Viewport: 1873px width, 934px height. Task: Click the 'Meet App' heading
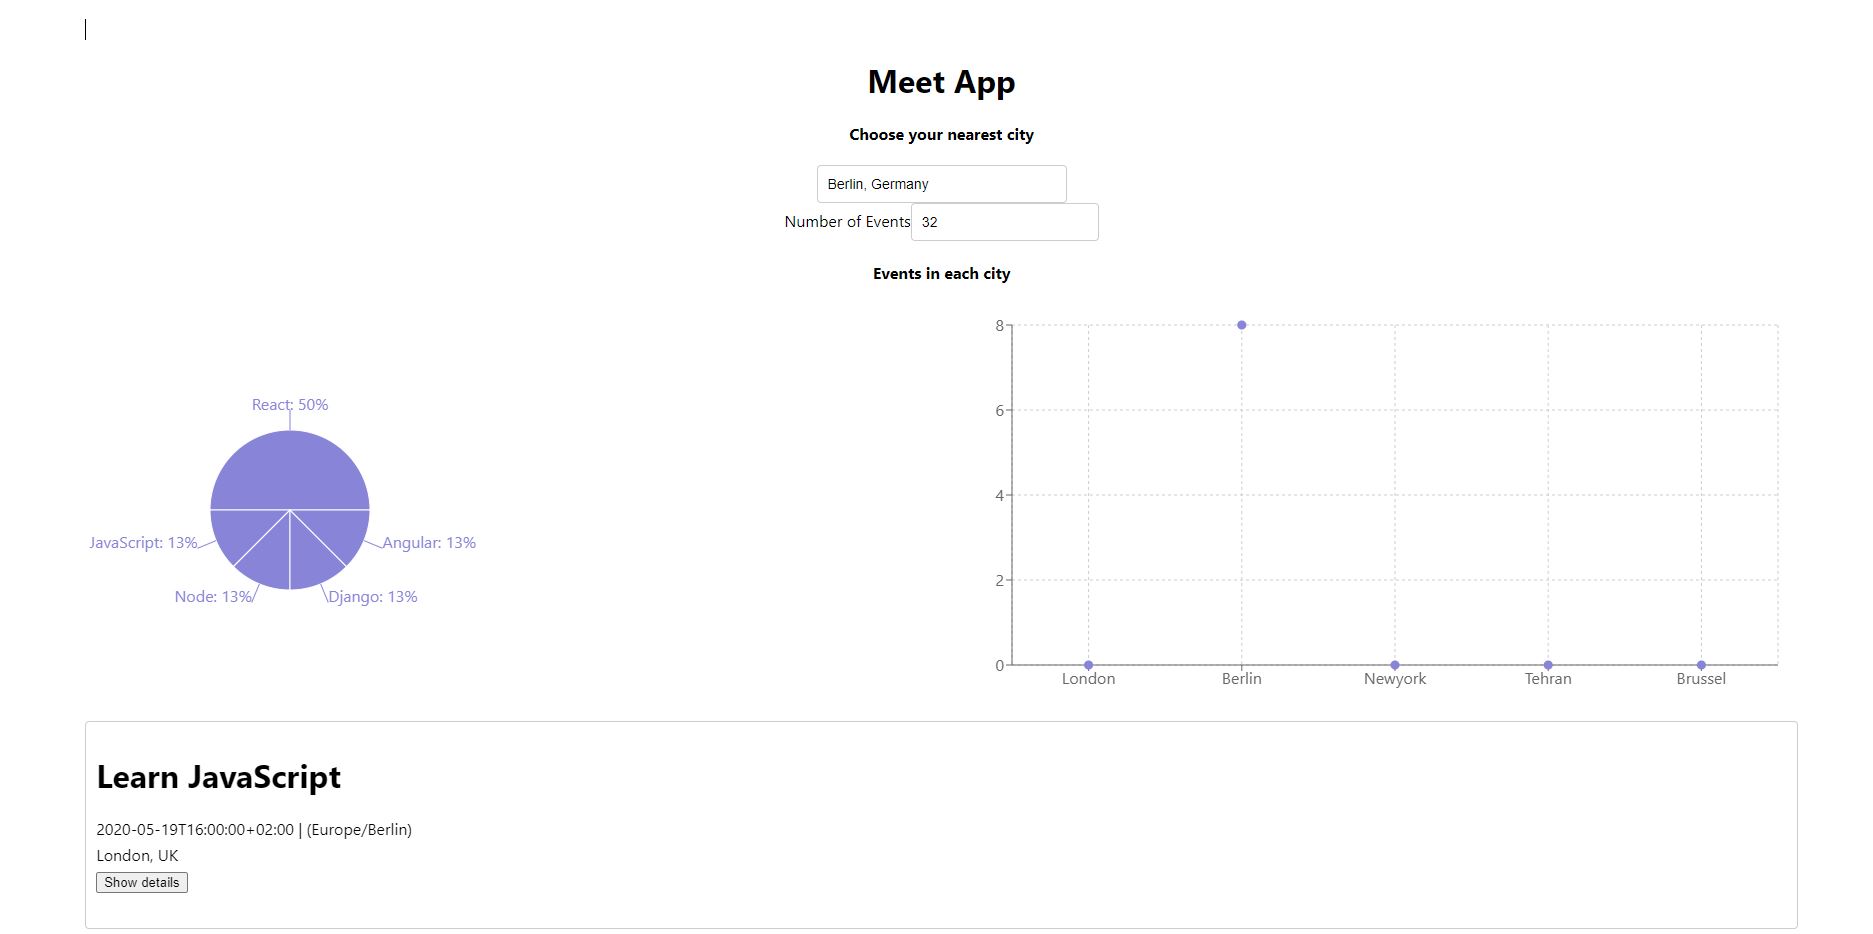pyautogui.click(x=941, y=81)
